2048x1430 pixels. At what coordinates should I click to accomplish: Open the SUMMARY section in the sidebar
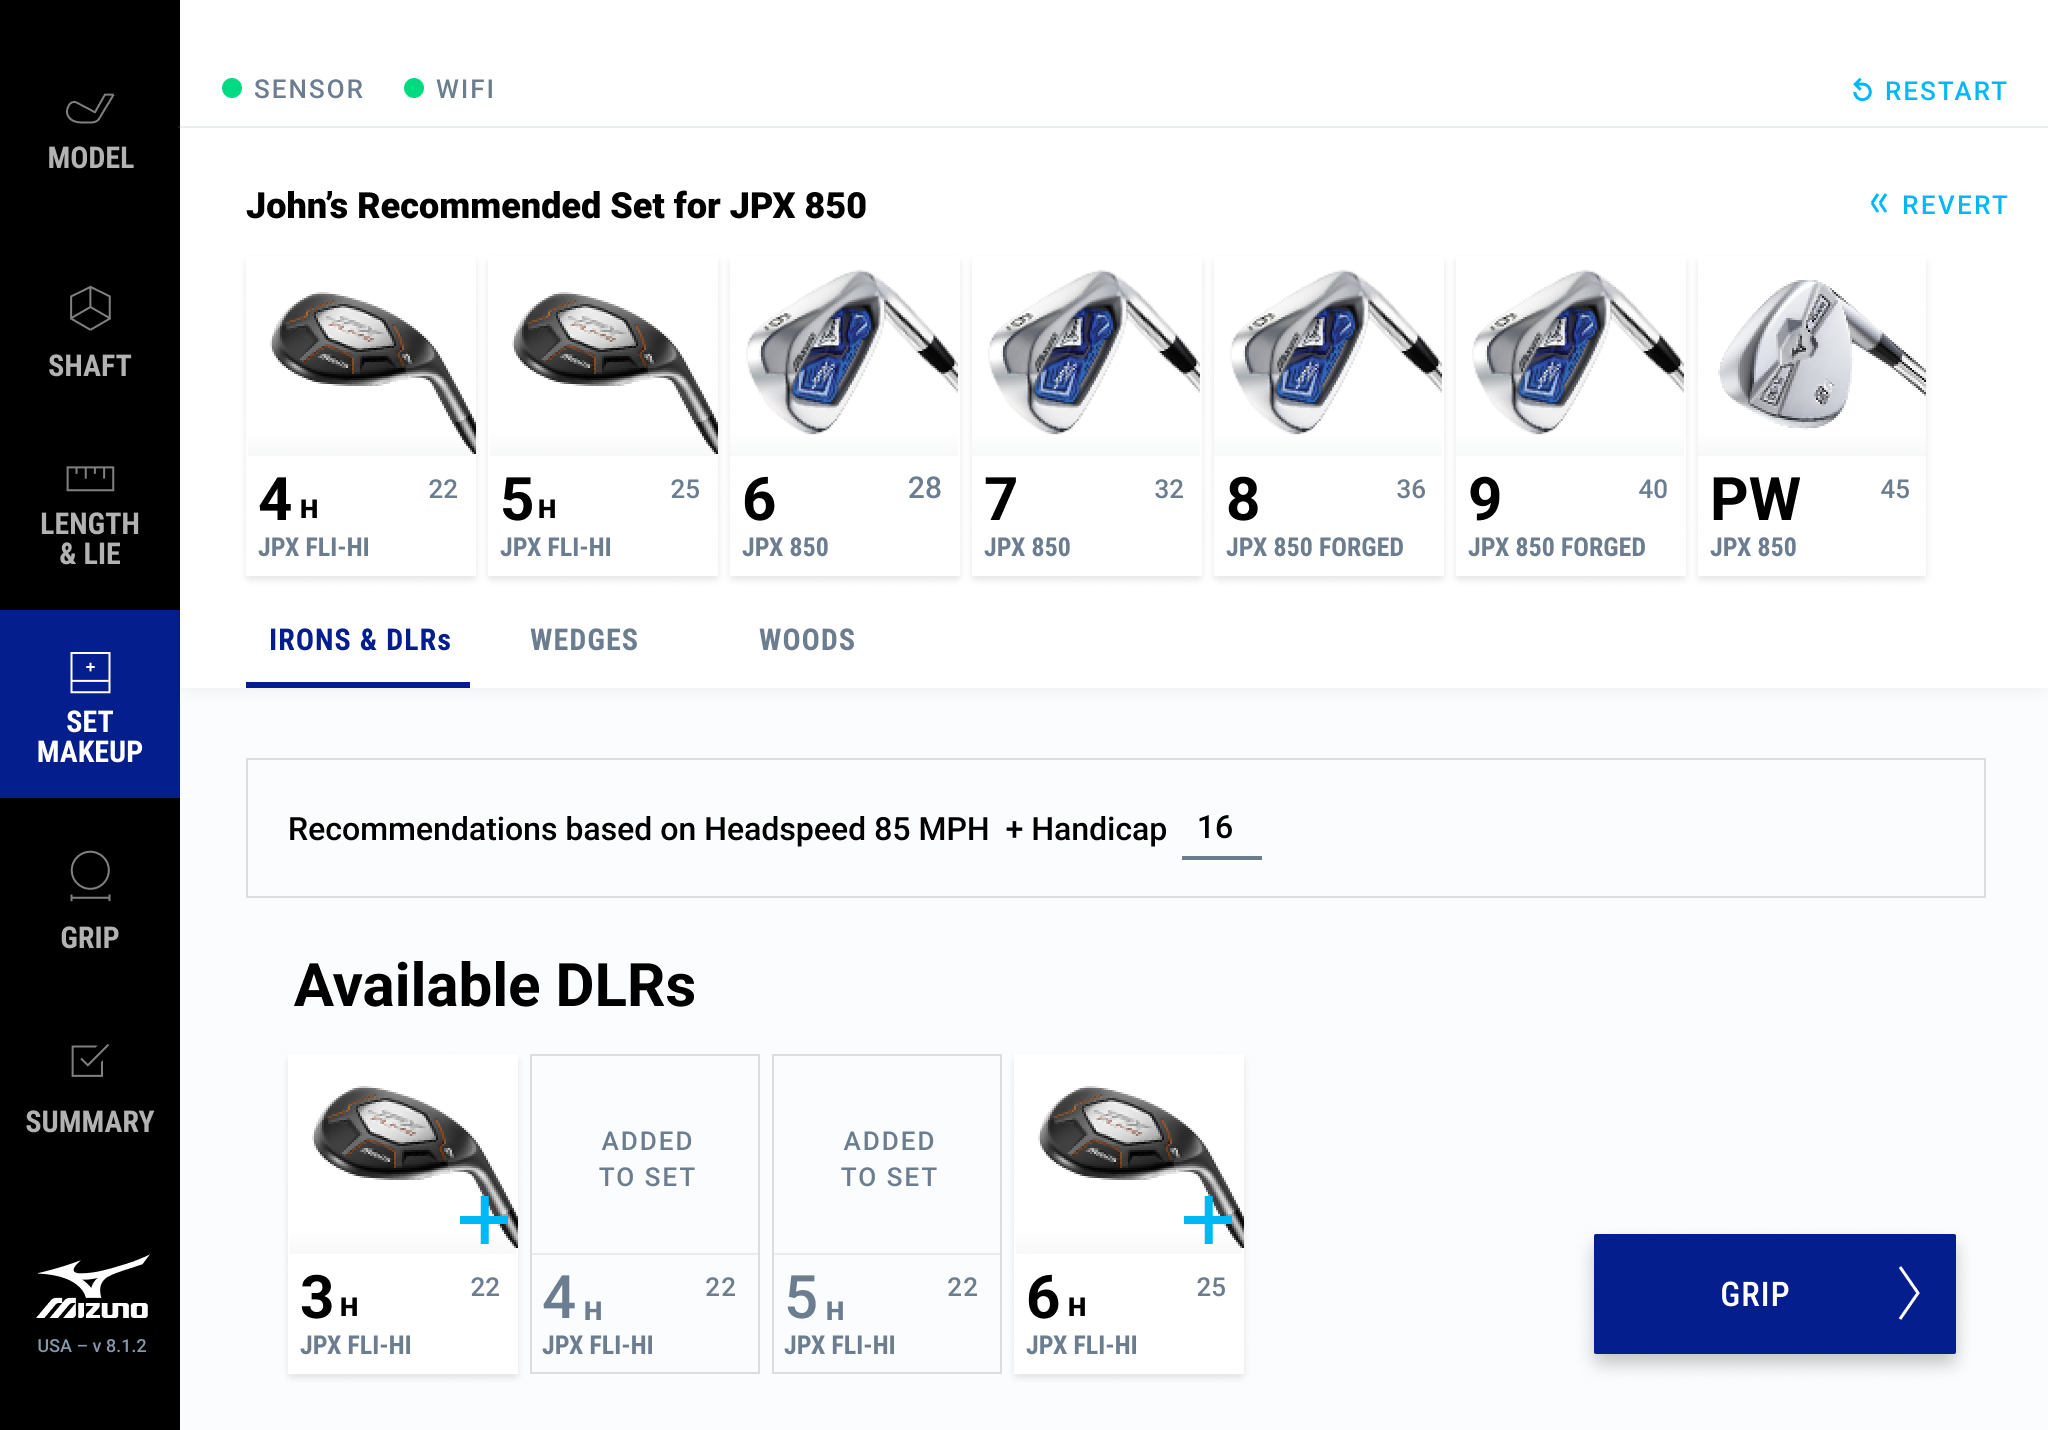tap(90, 1085)
